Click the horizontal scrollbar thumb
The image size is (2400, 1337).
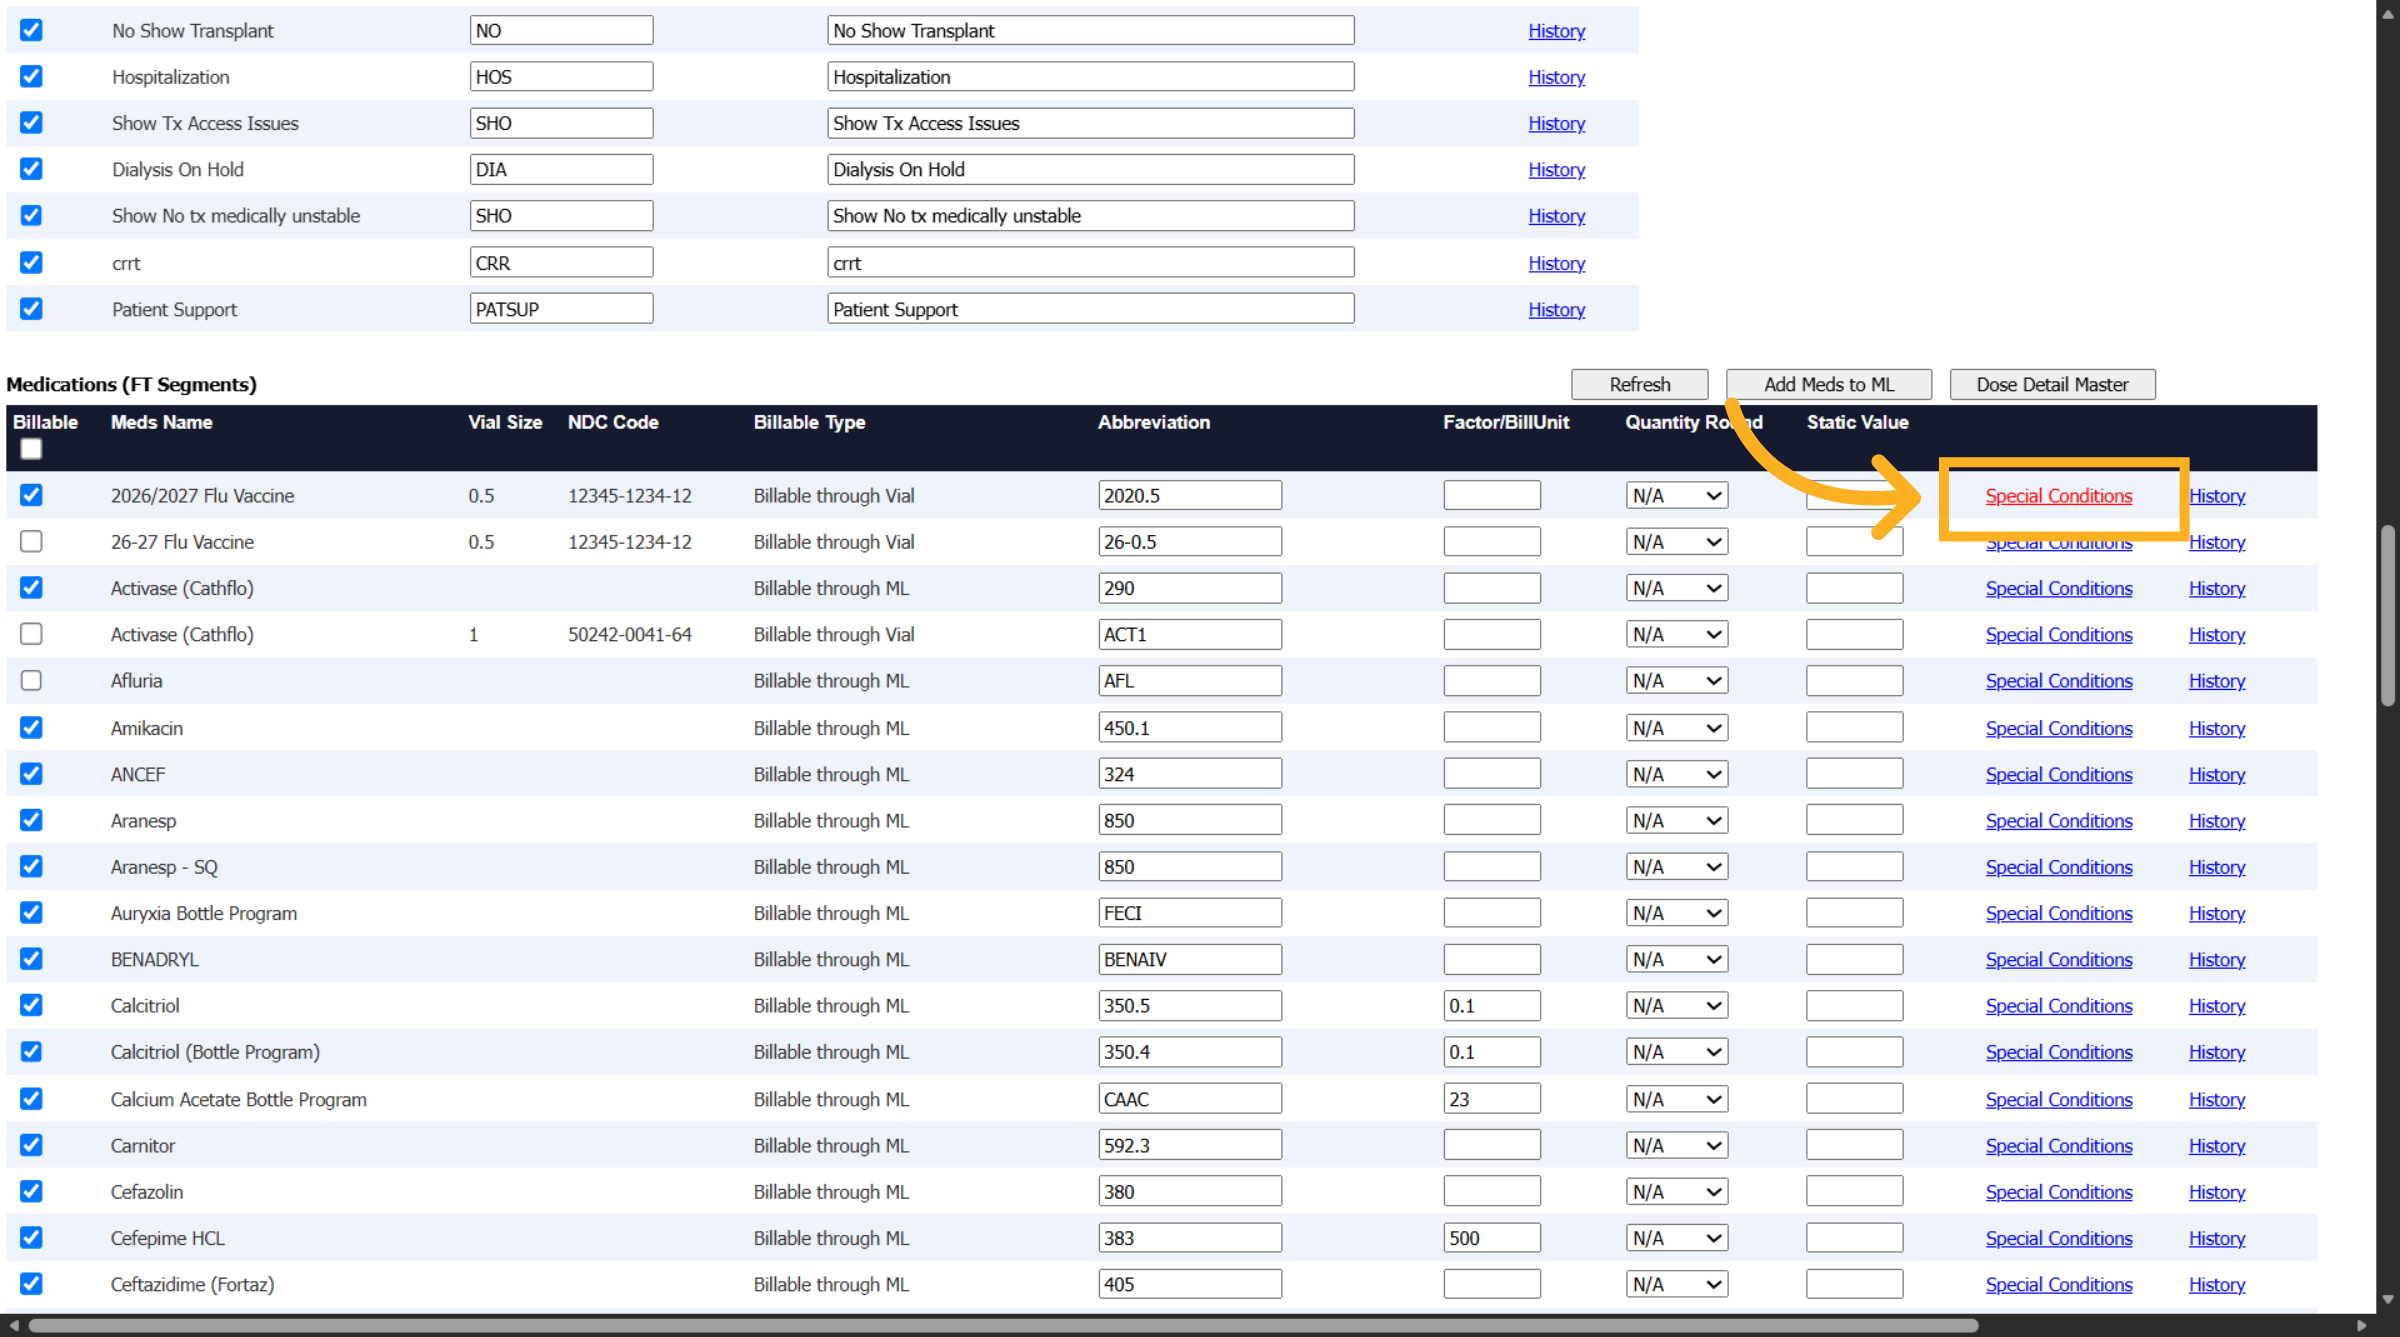[1003, 1326]
